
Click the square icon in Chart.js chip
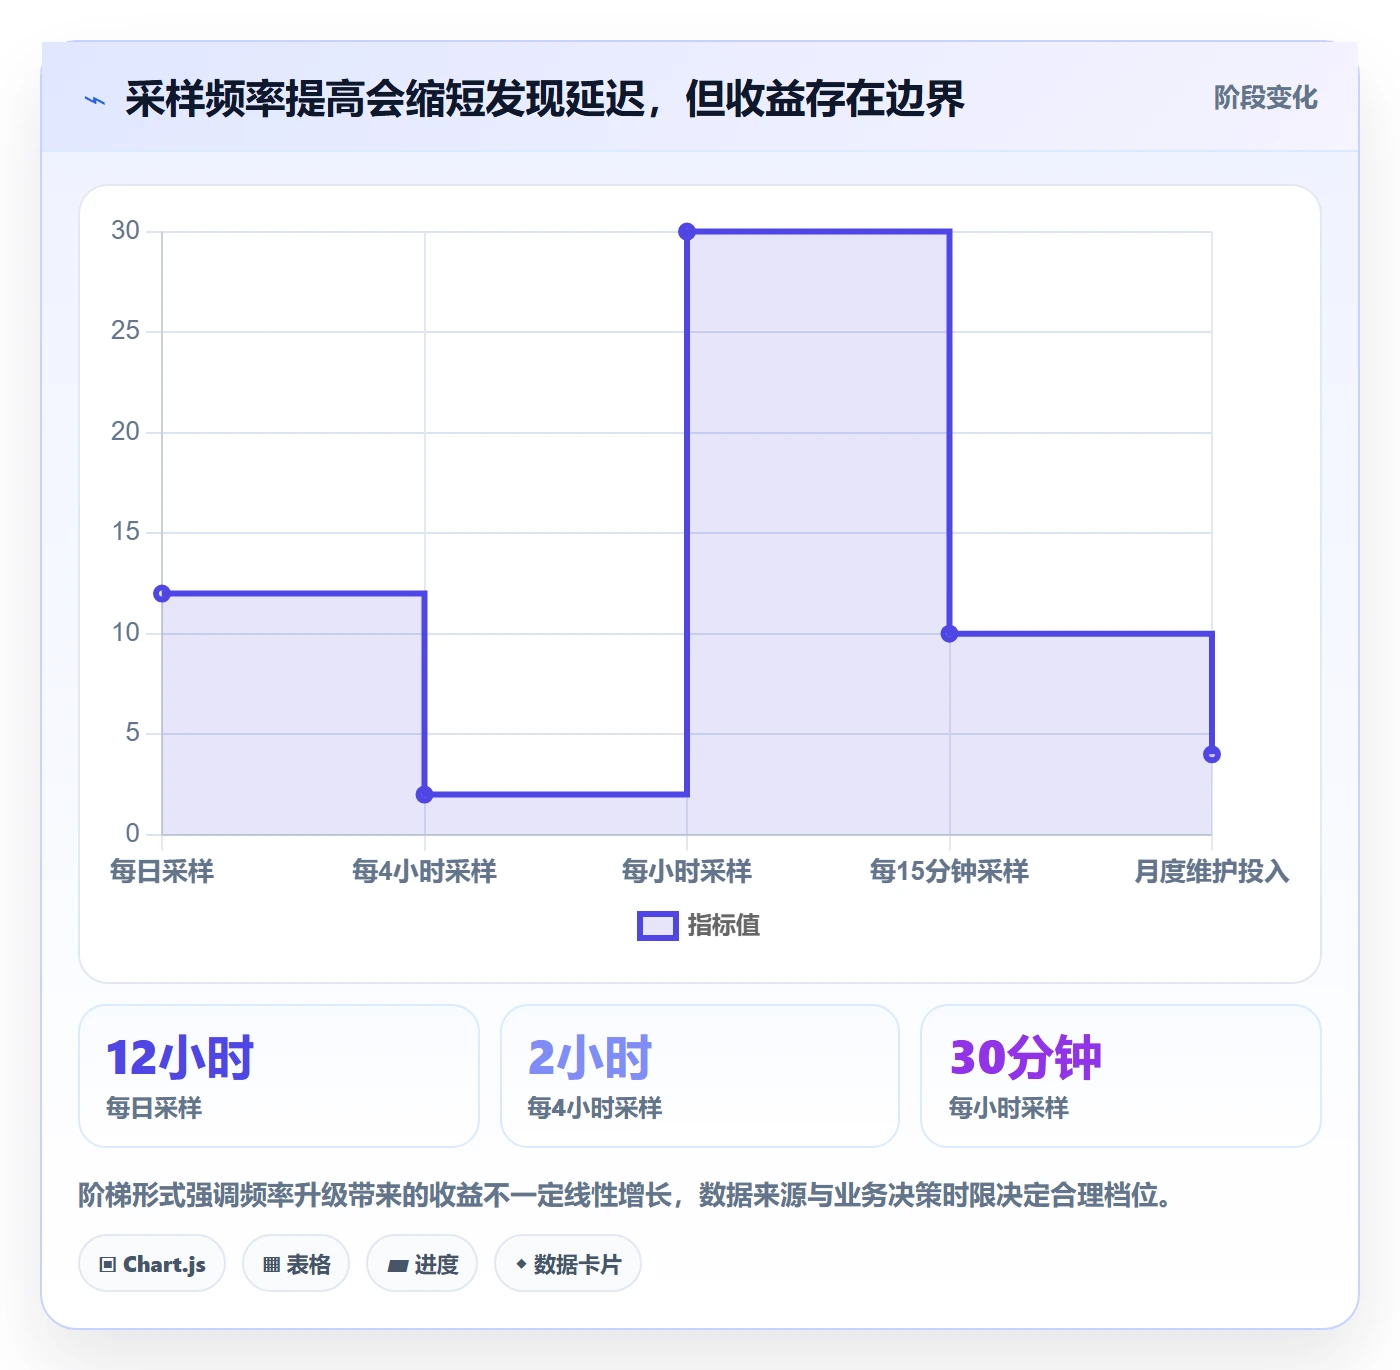pos(108,1265)
